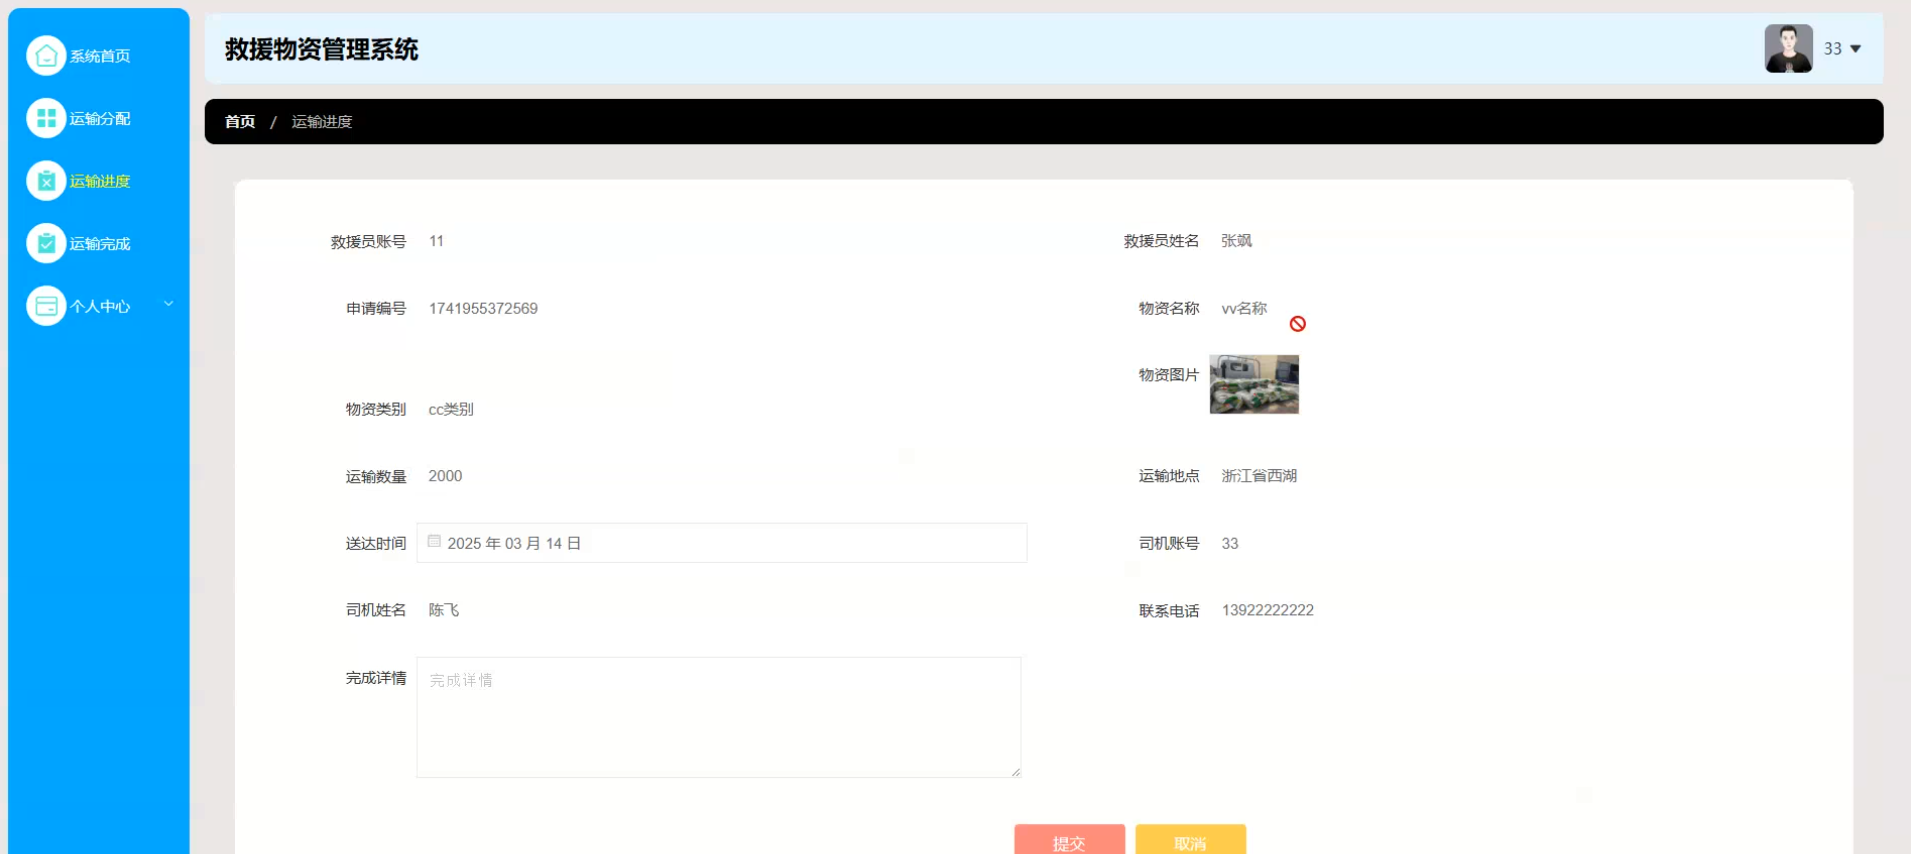Select the 物资名称 value vv名称
Image resolution: width=1911 pixels, height=854 pixels.
coord(1244,308)
